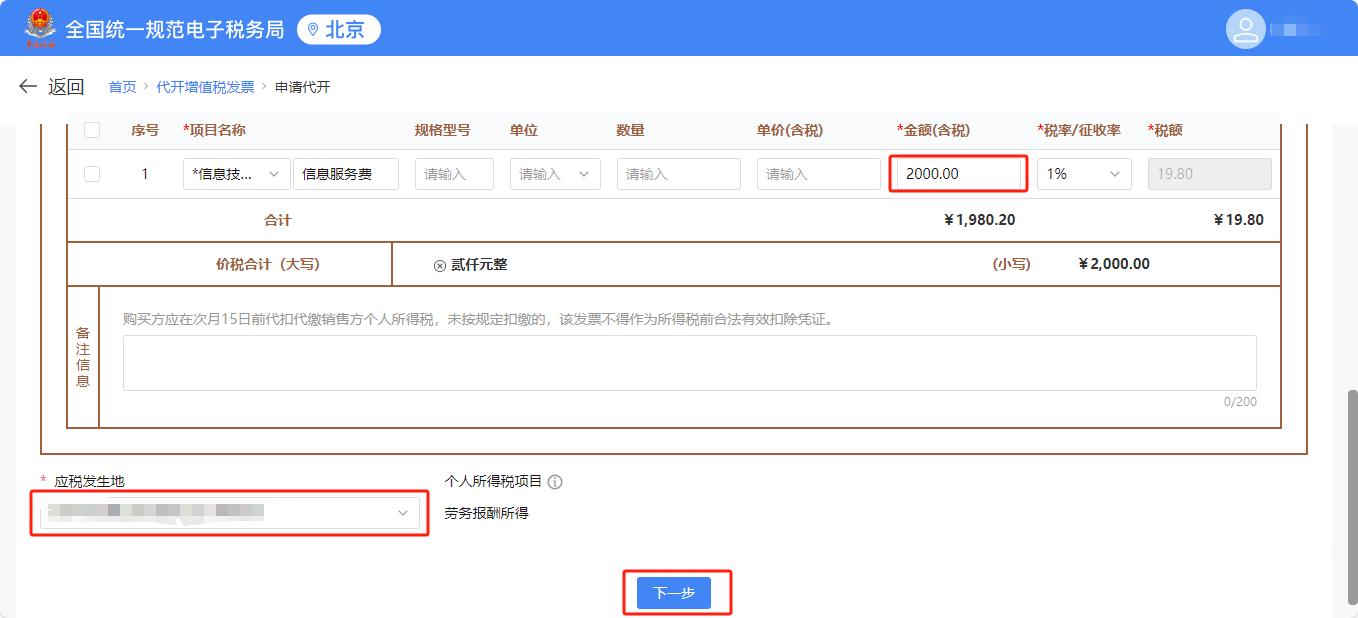Click the clear icon before 贰仟元整

[x=439, y=265]
